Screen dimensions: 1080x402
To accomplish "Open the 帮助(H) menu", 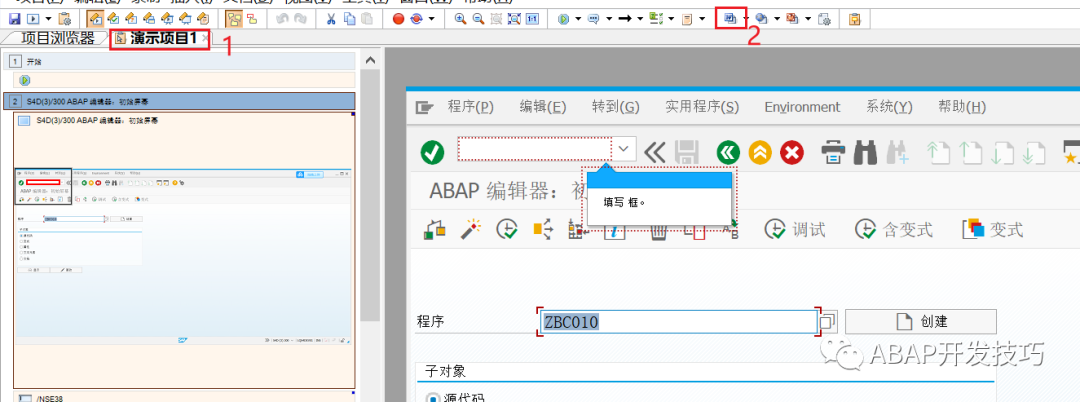I will pyautogui.click(x=962, y=107).
